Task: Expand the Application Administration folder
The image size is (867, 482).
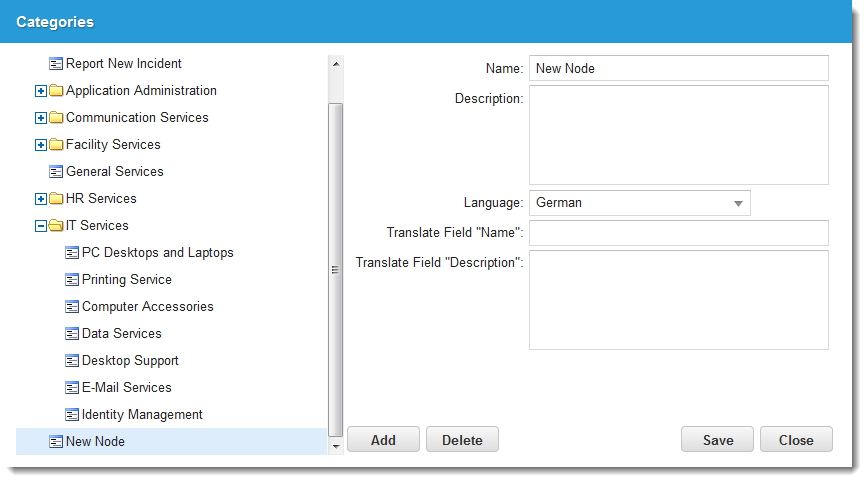Action: point(40,91)
